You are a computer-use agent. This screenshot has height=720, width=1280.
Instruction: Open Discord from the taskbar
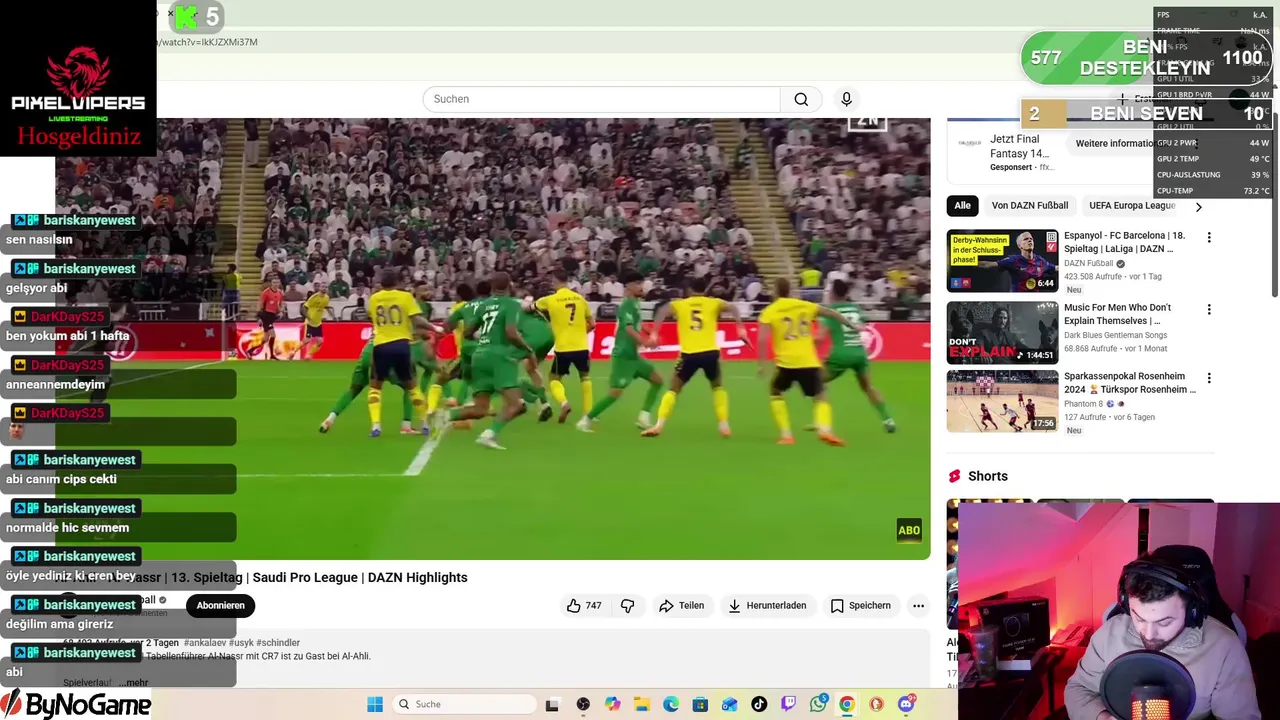coord(906,704)
